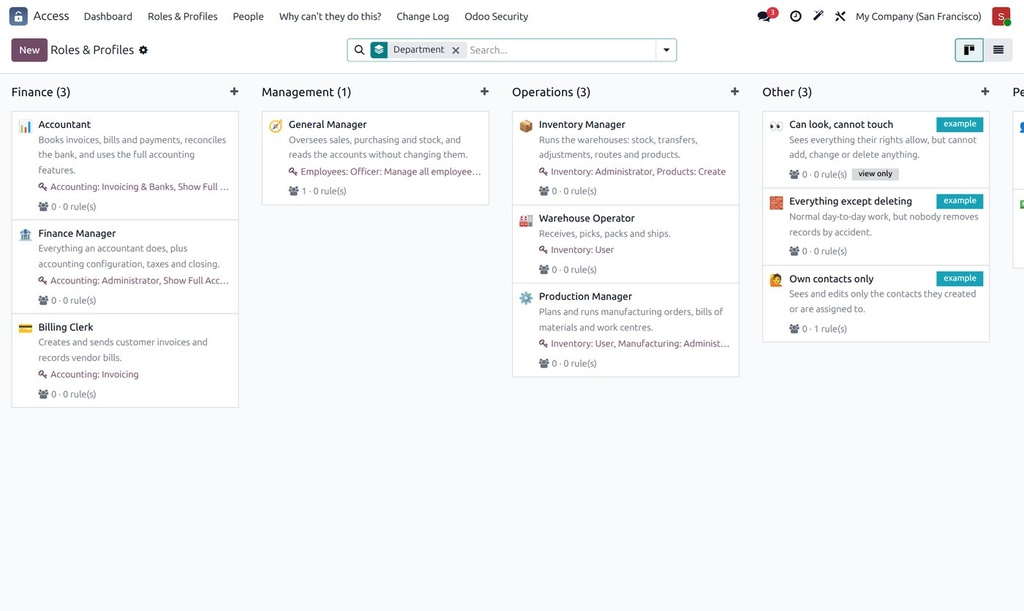Click the New button
This screenshot has height=611, width=1024.
29,50
